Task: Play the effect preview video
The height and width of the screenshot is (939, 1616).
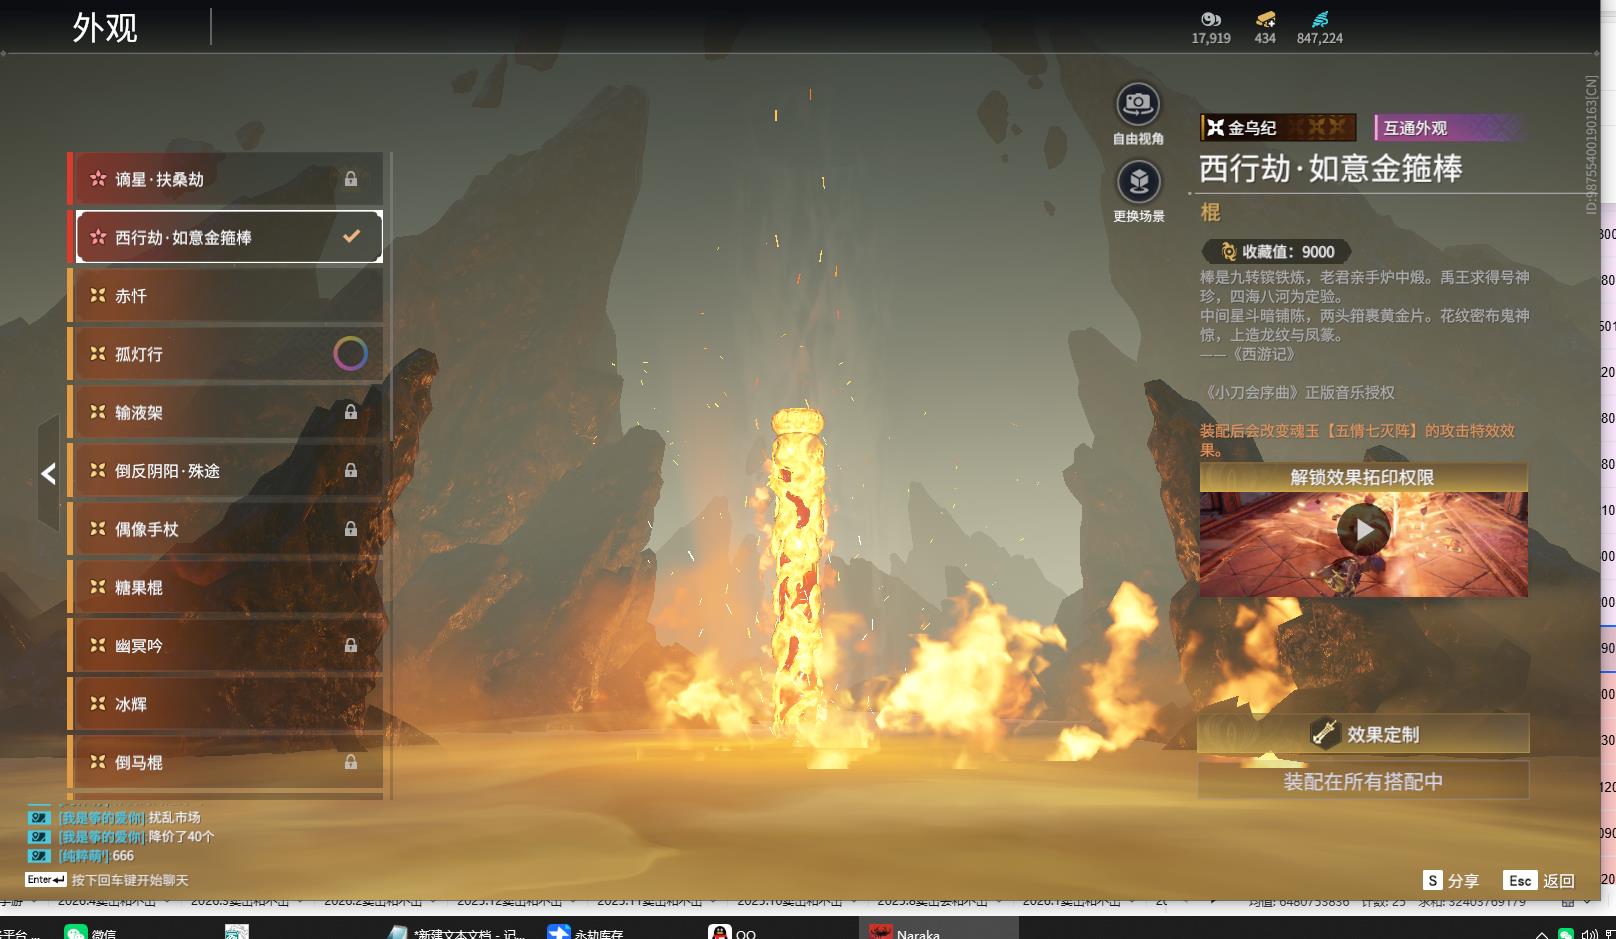Action: [x=1364, y=530]
